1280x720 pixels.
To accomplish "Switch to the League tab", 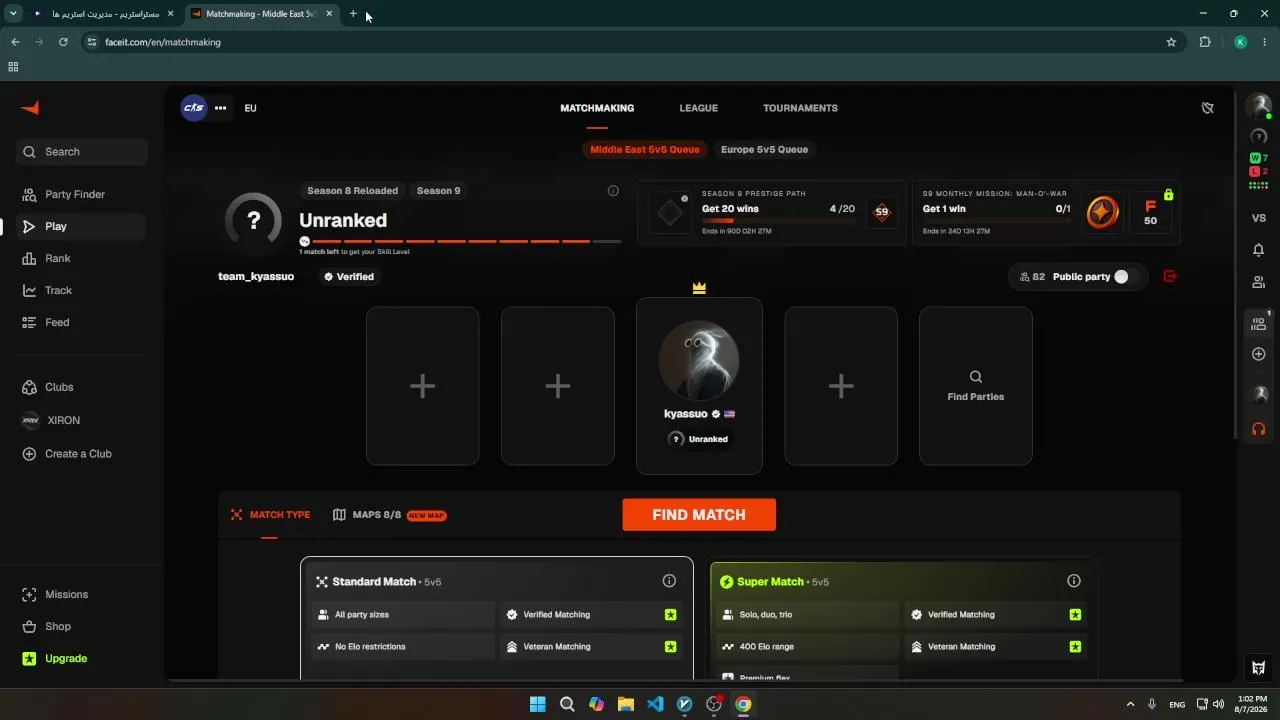I will pos(698,108).
